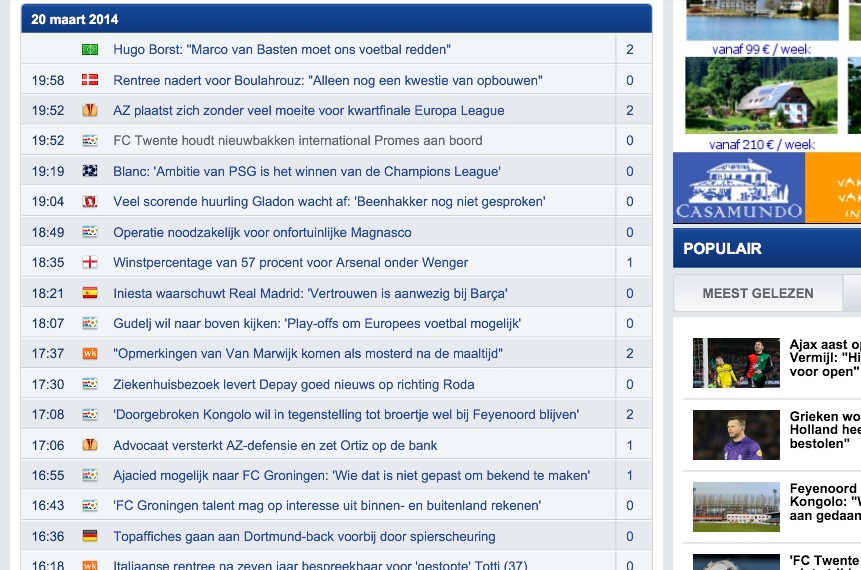Click the Eredivisie icon beside the Magnasco headline

[90, 232]
